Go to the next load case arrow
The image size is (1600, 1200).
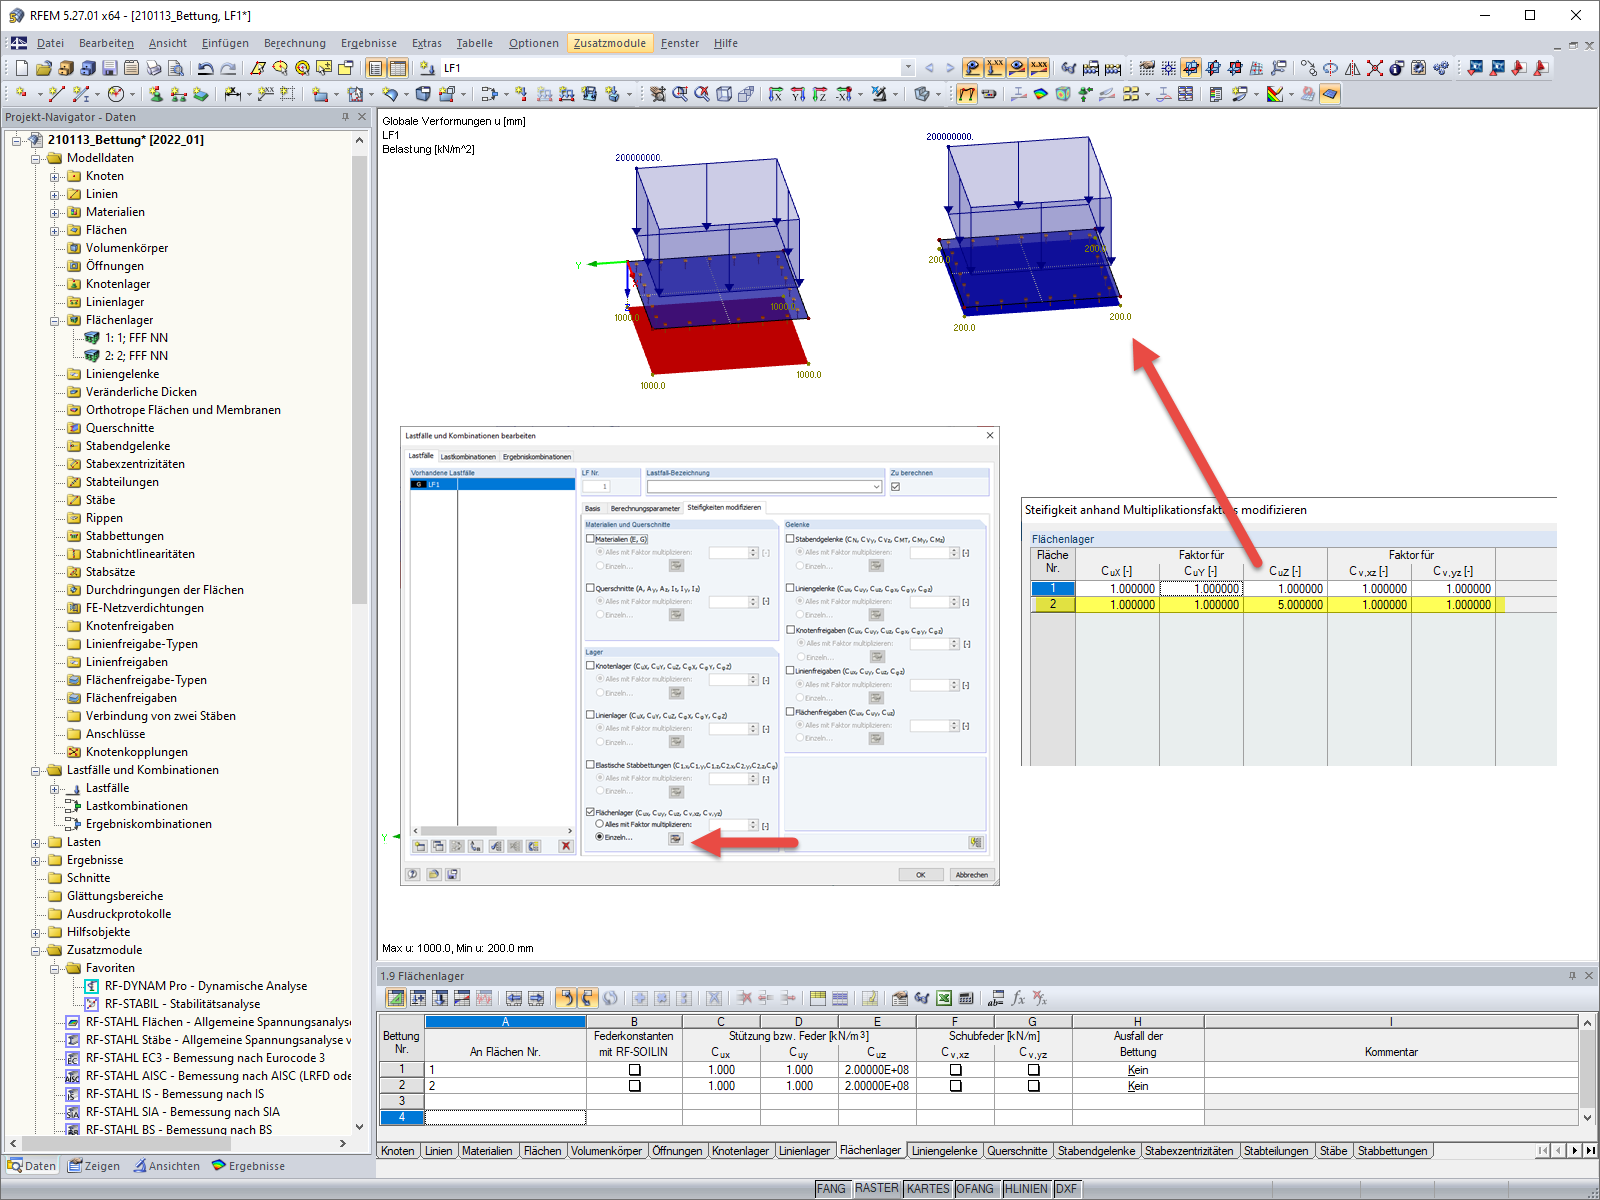[950, 68]
